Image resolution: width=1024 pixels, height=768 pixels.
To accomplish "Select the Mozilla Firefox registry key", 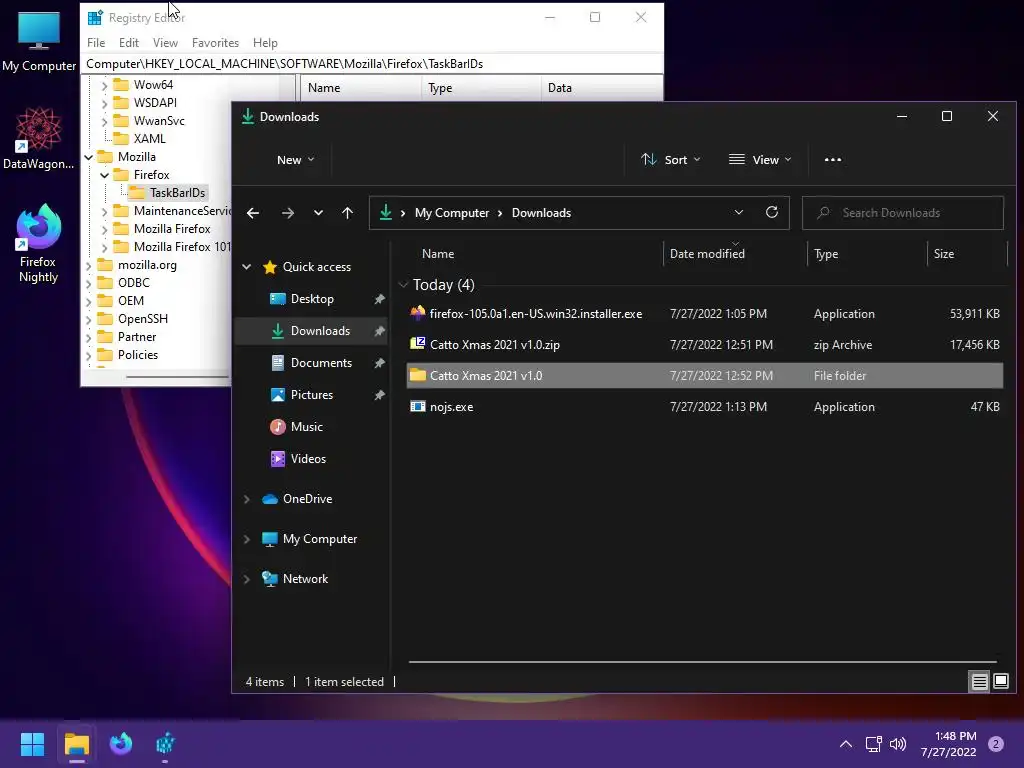I will (x=172, y=229).
